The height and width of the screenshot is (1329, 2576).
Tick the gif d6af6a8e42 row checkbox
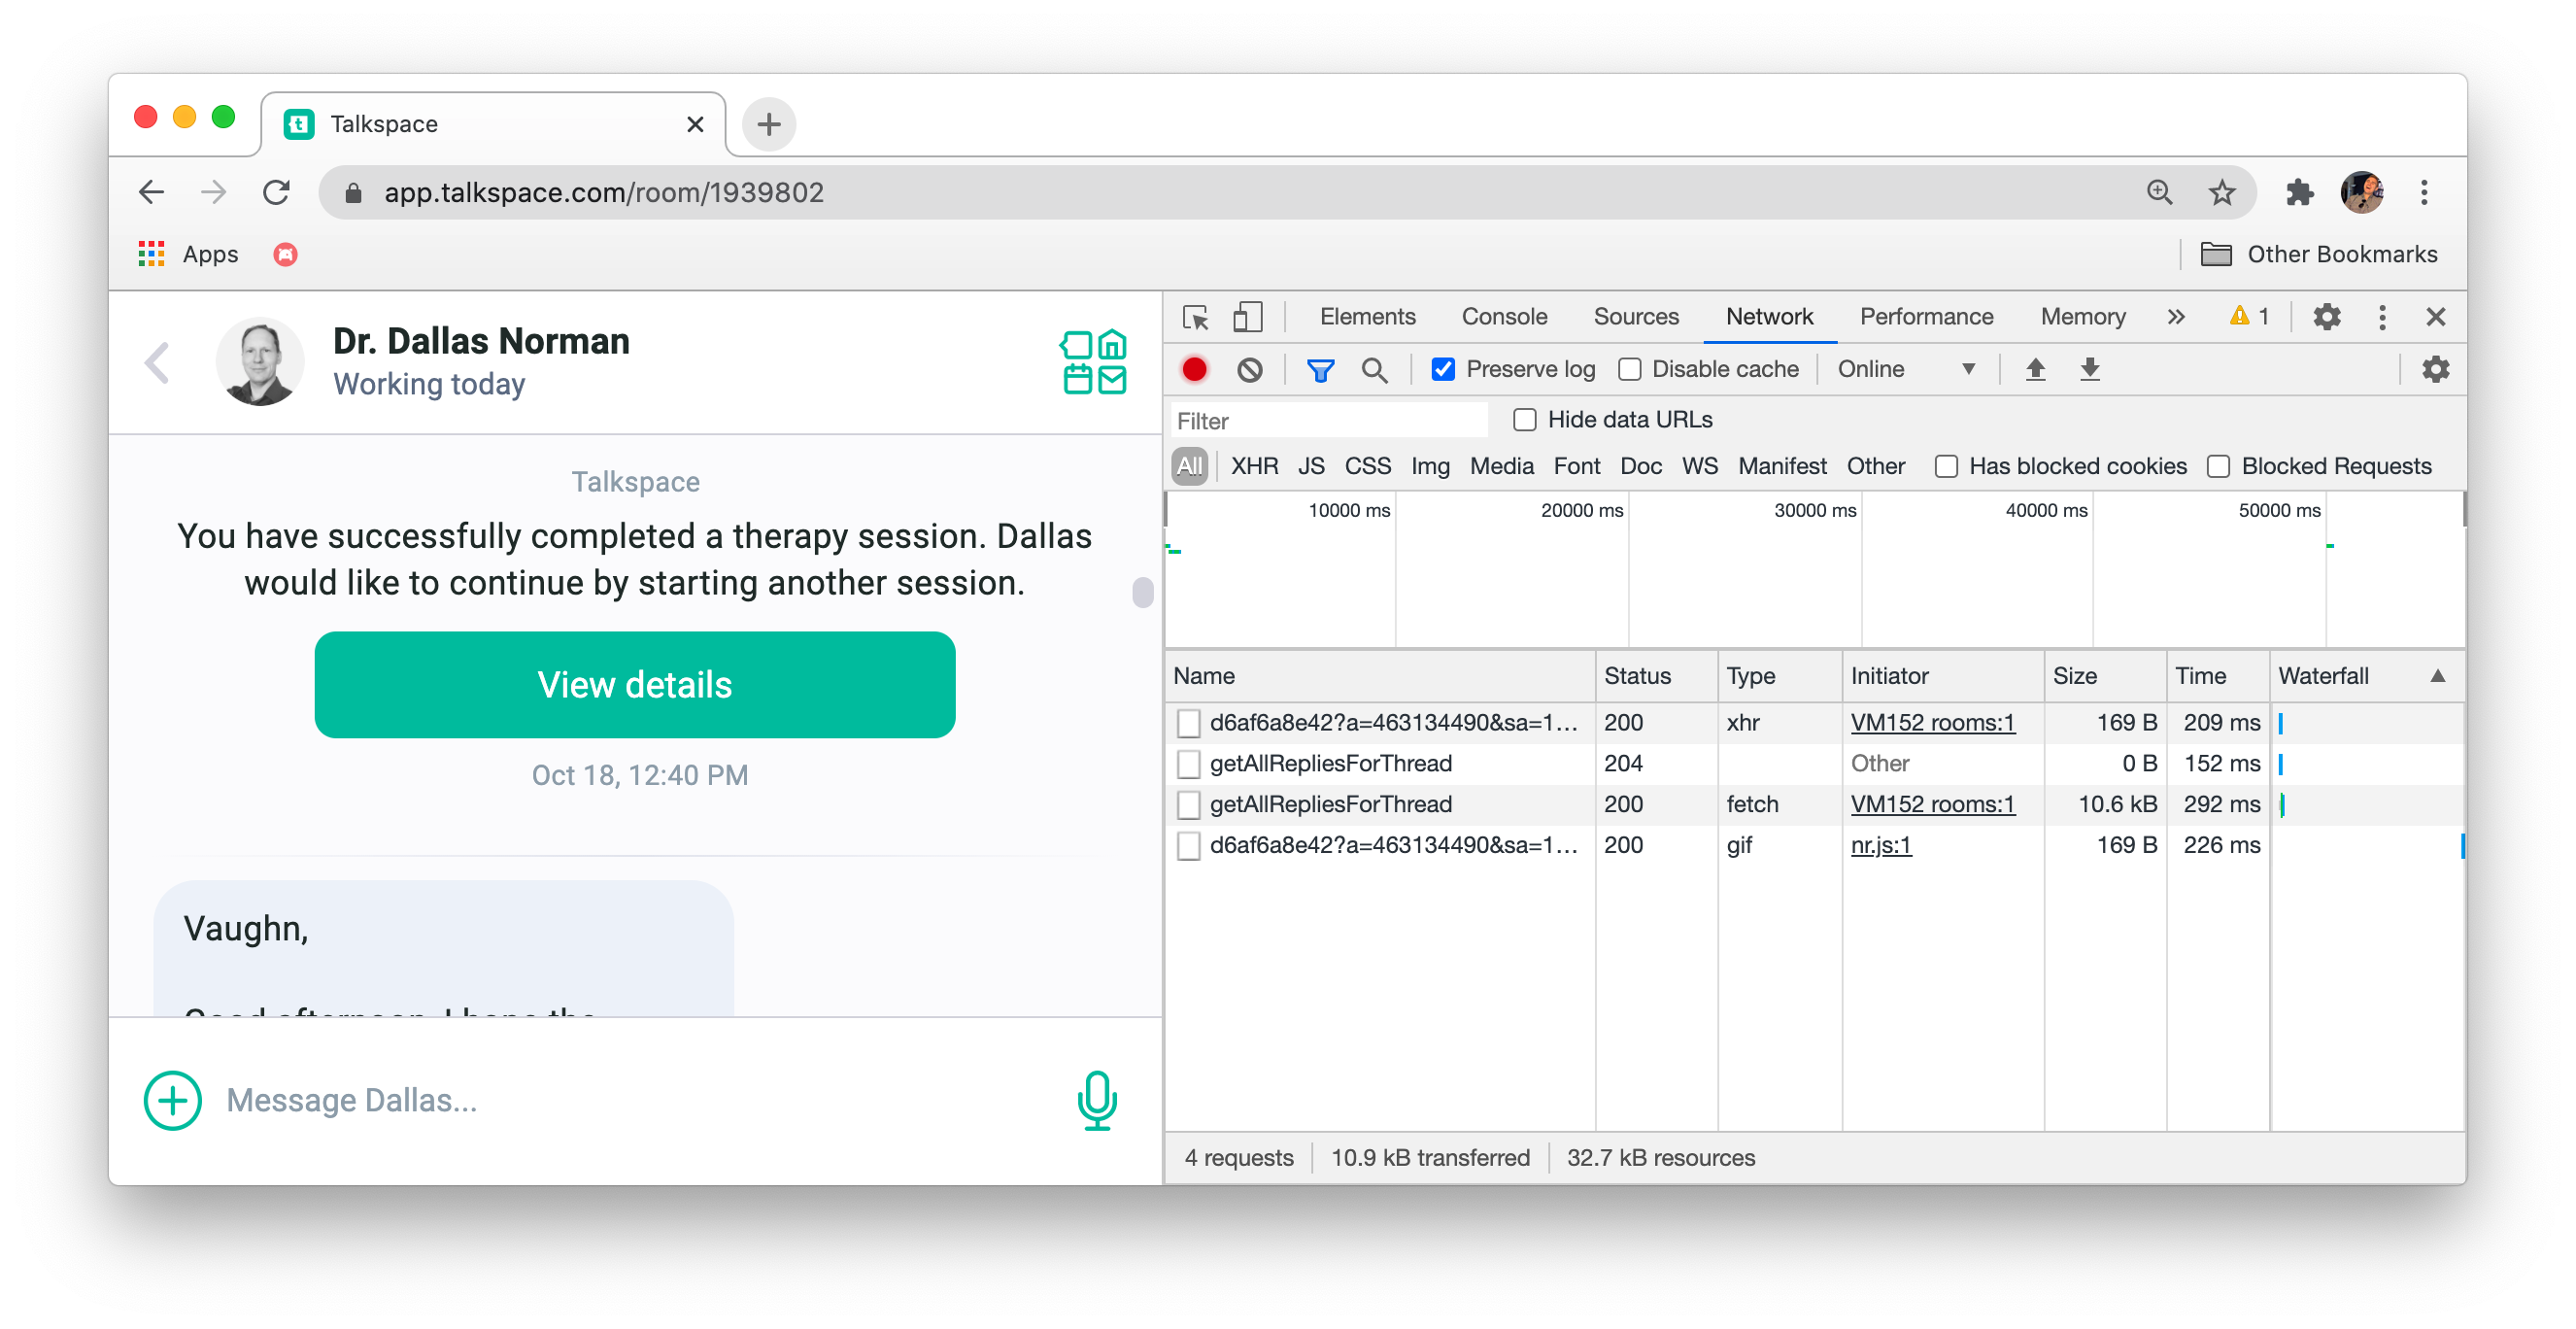pos(1188,846)
